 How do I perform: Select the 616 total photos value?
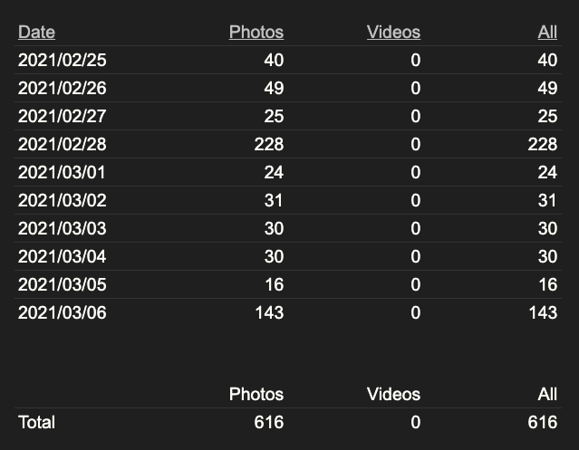[x=269, y=422]
